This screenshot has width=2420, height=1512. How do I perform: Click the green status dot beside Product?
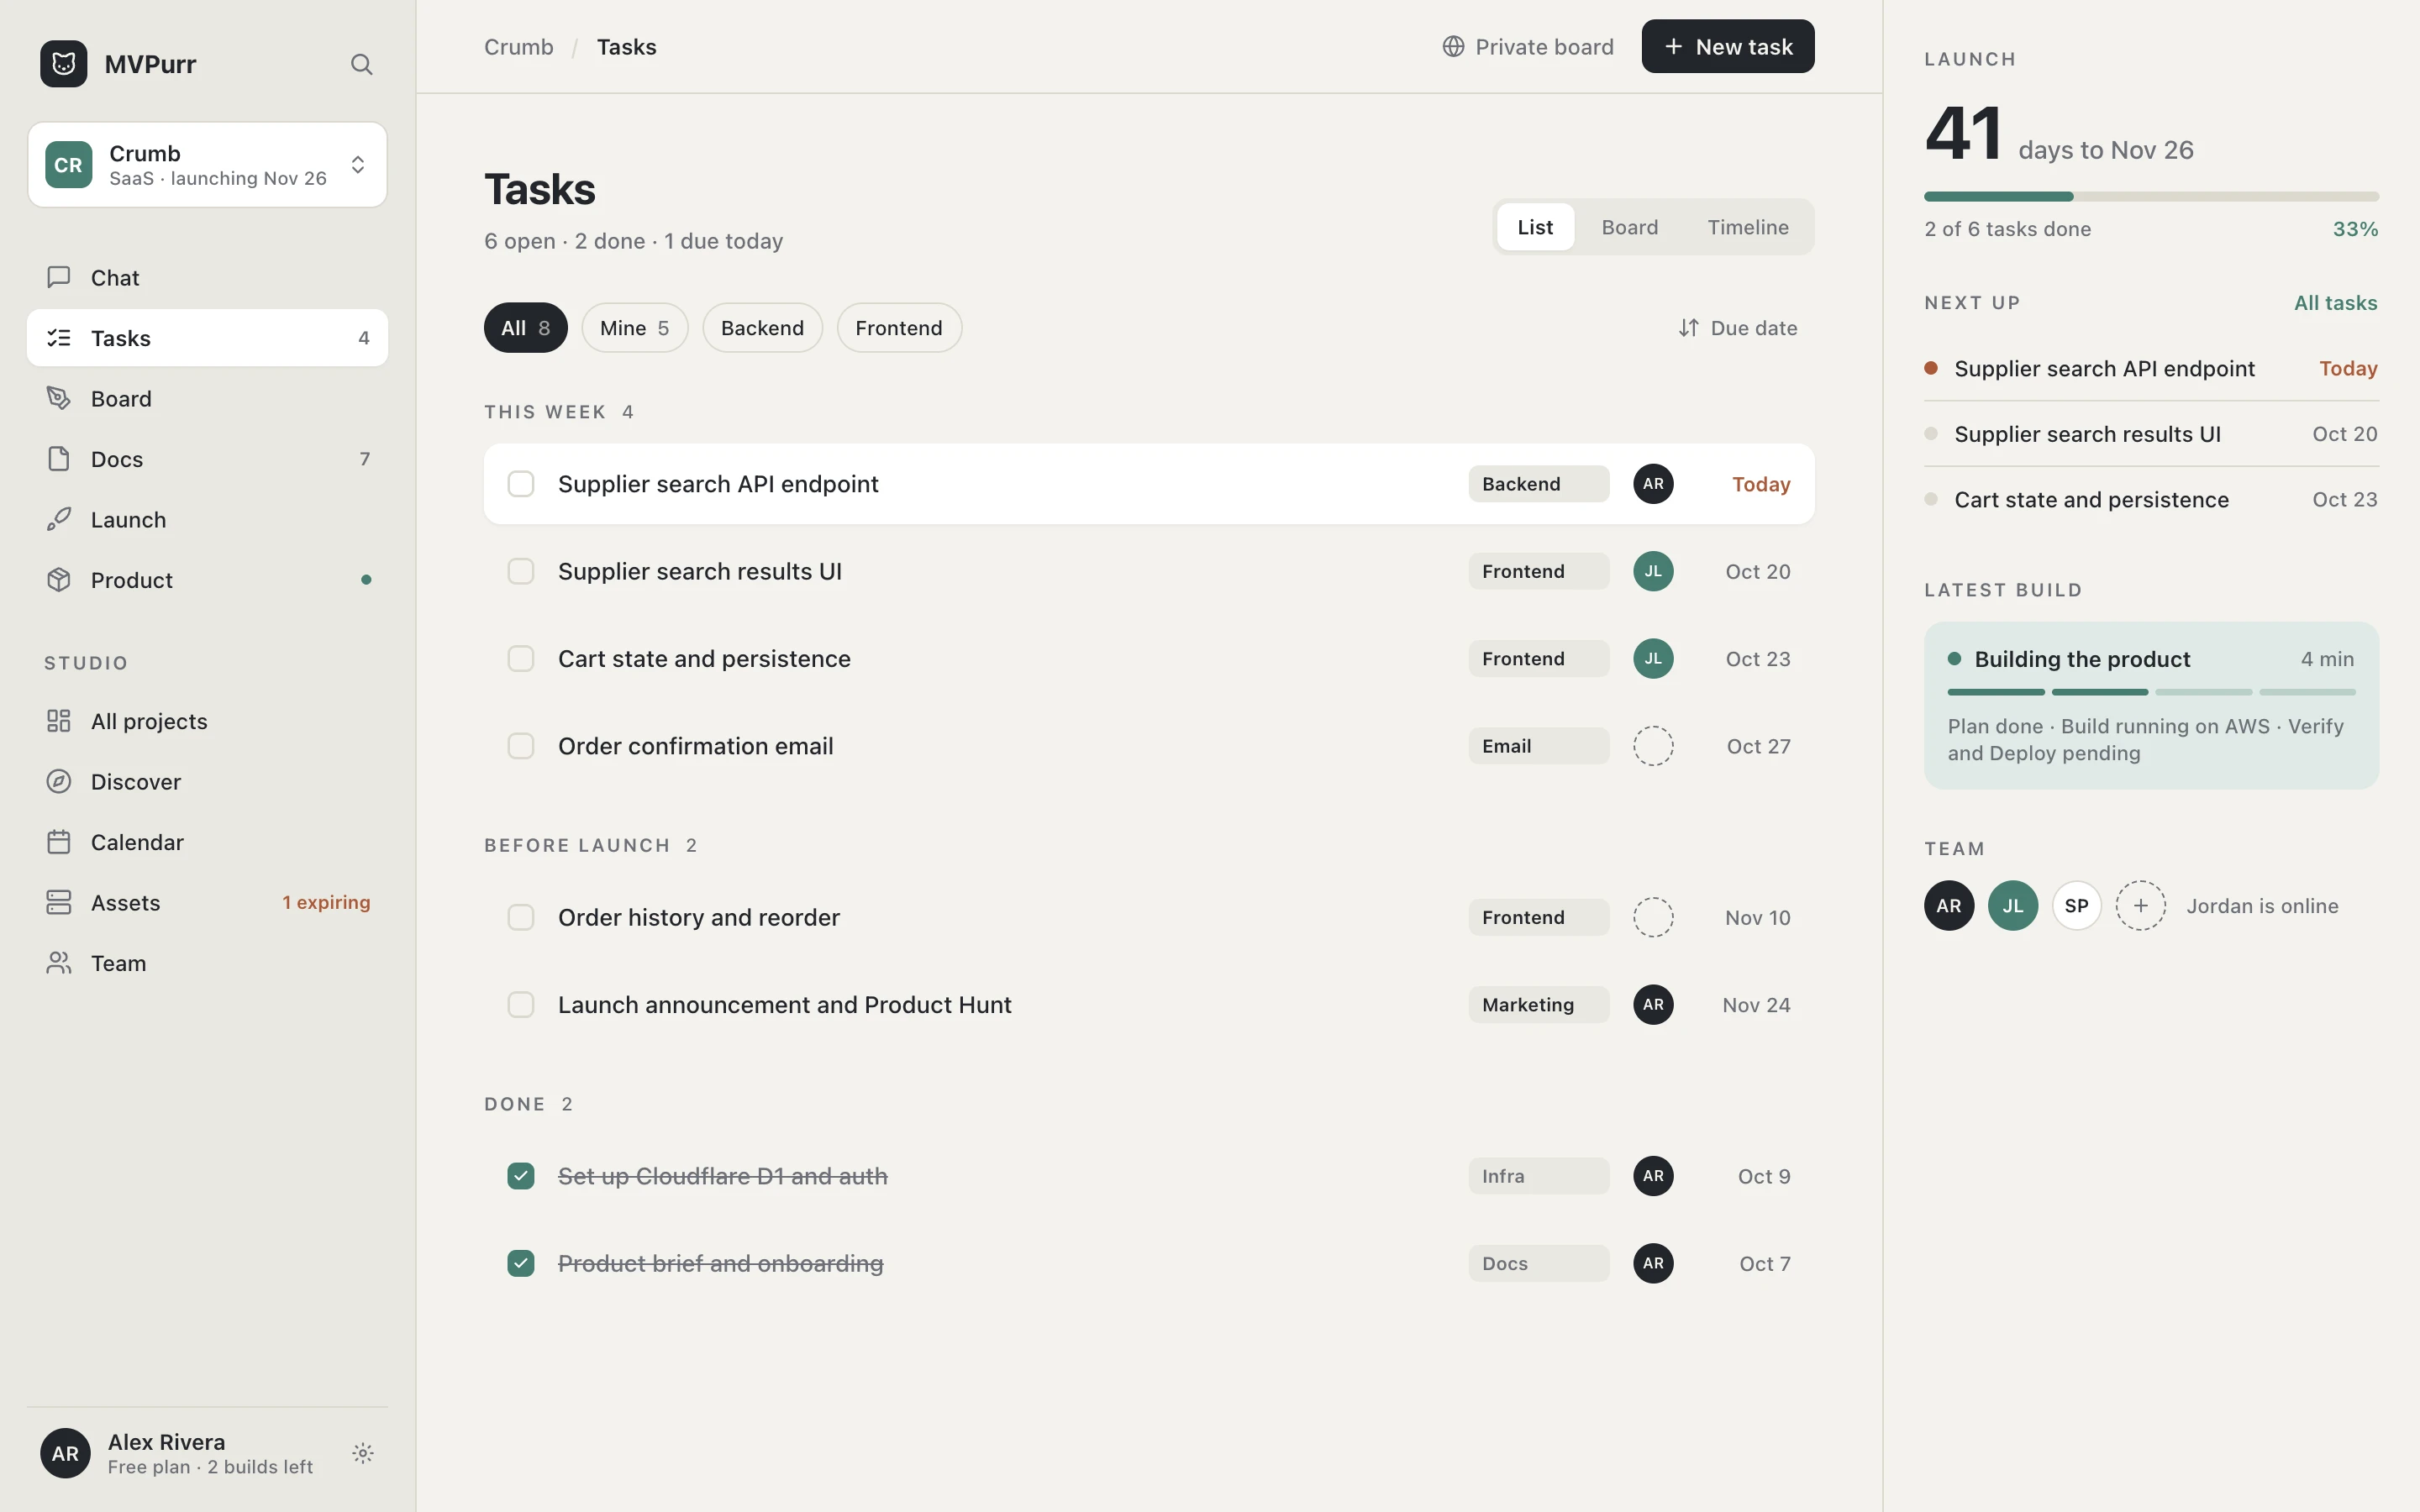coord(366,580)
